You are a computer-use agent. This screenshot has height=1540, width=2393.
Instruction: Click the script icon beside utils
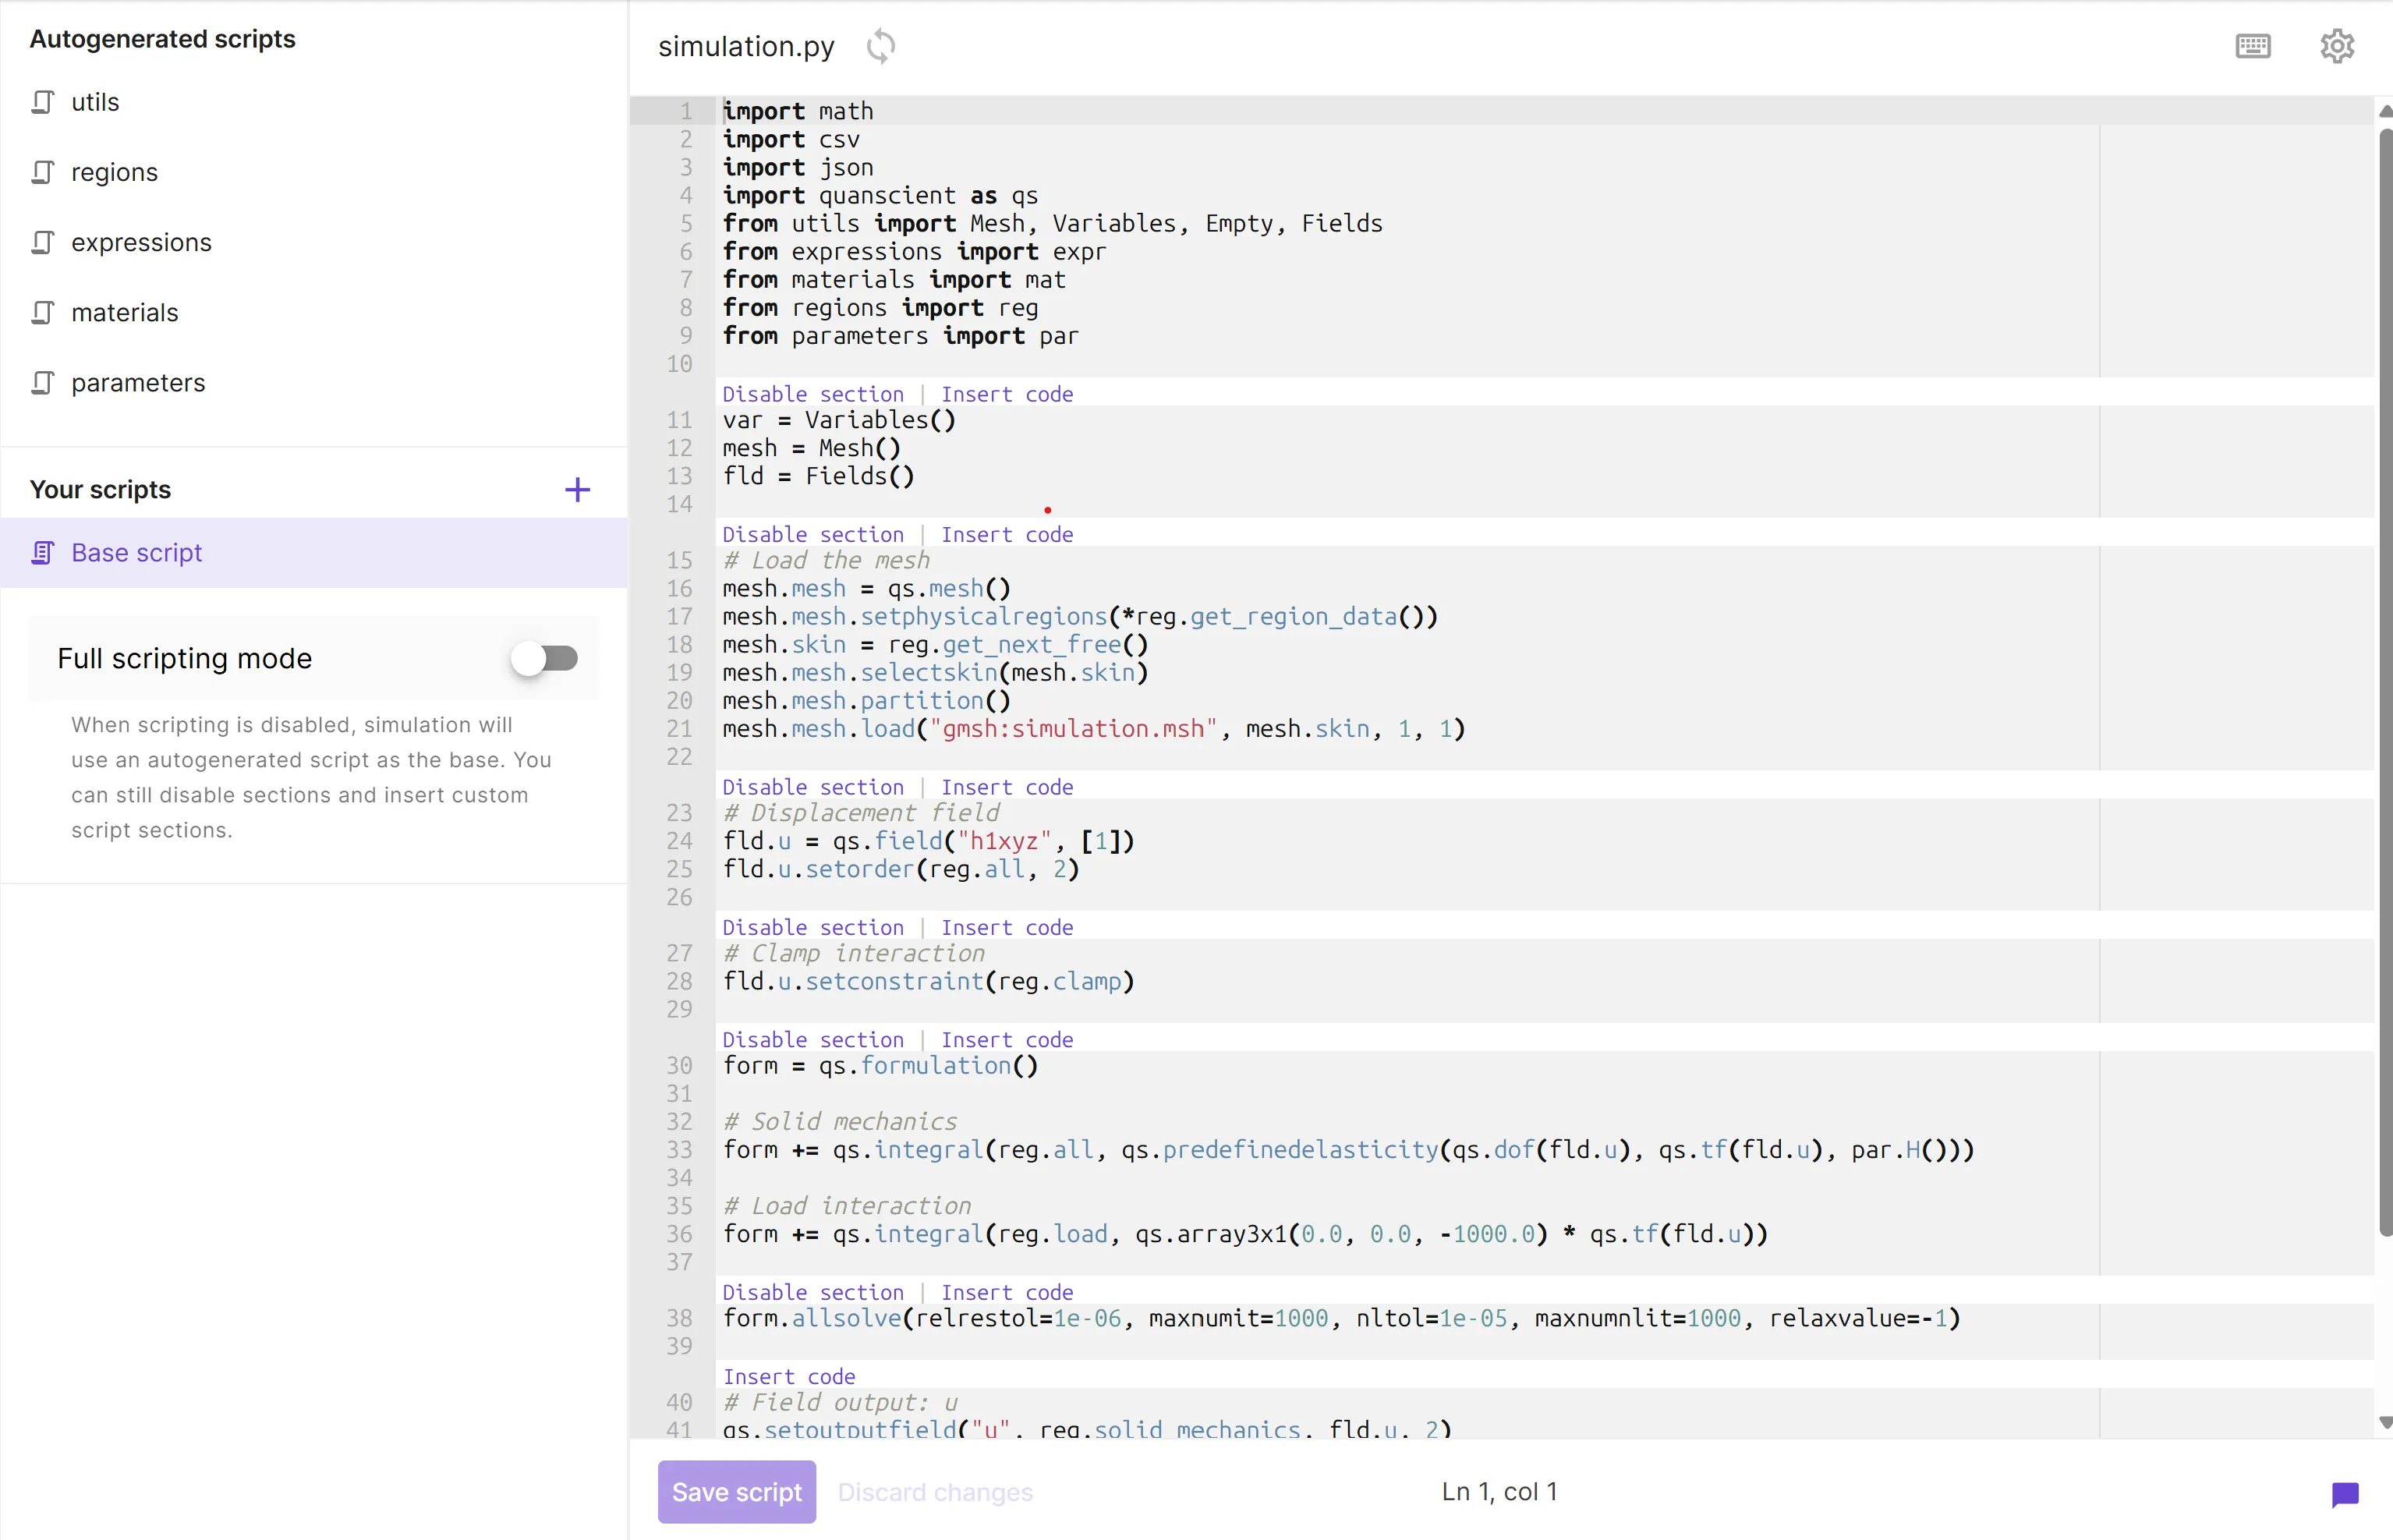[42, 101]
